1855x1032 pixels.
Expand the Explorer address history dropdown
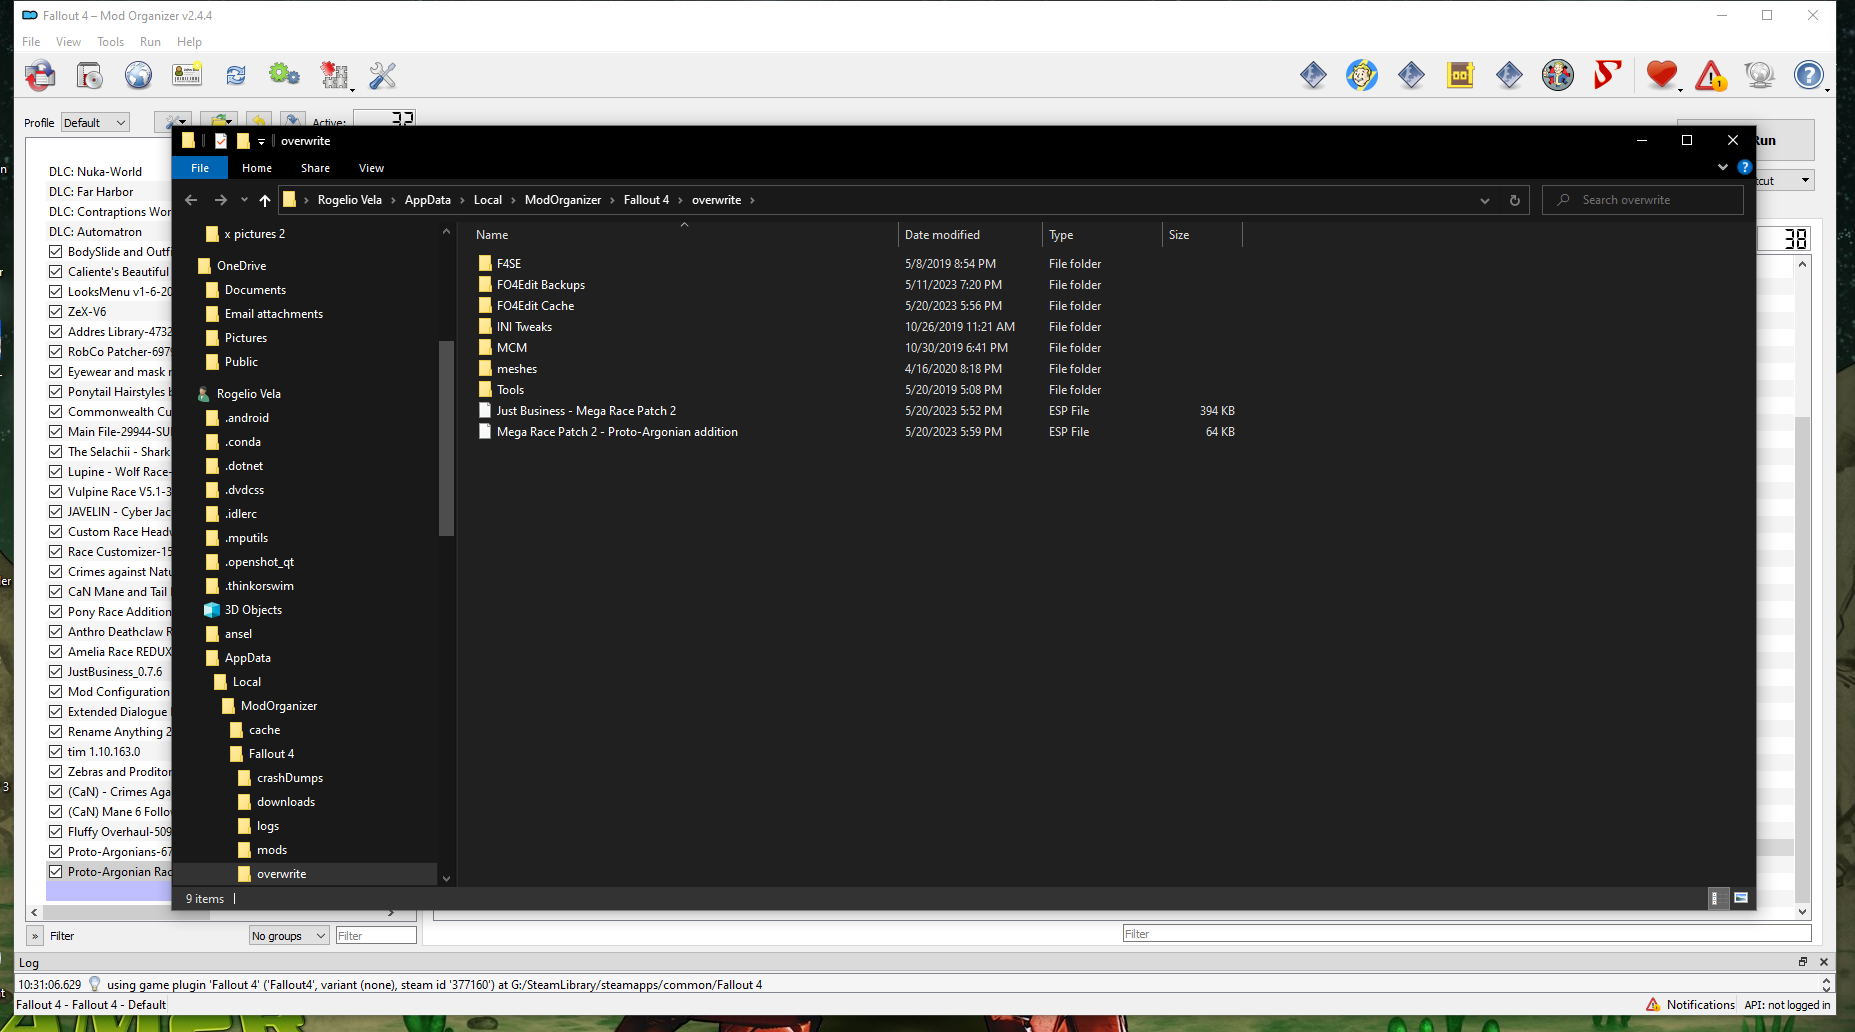click(x=1485, y=200)
